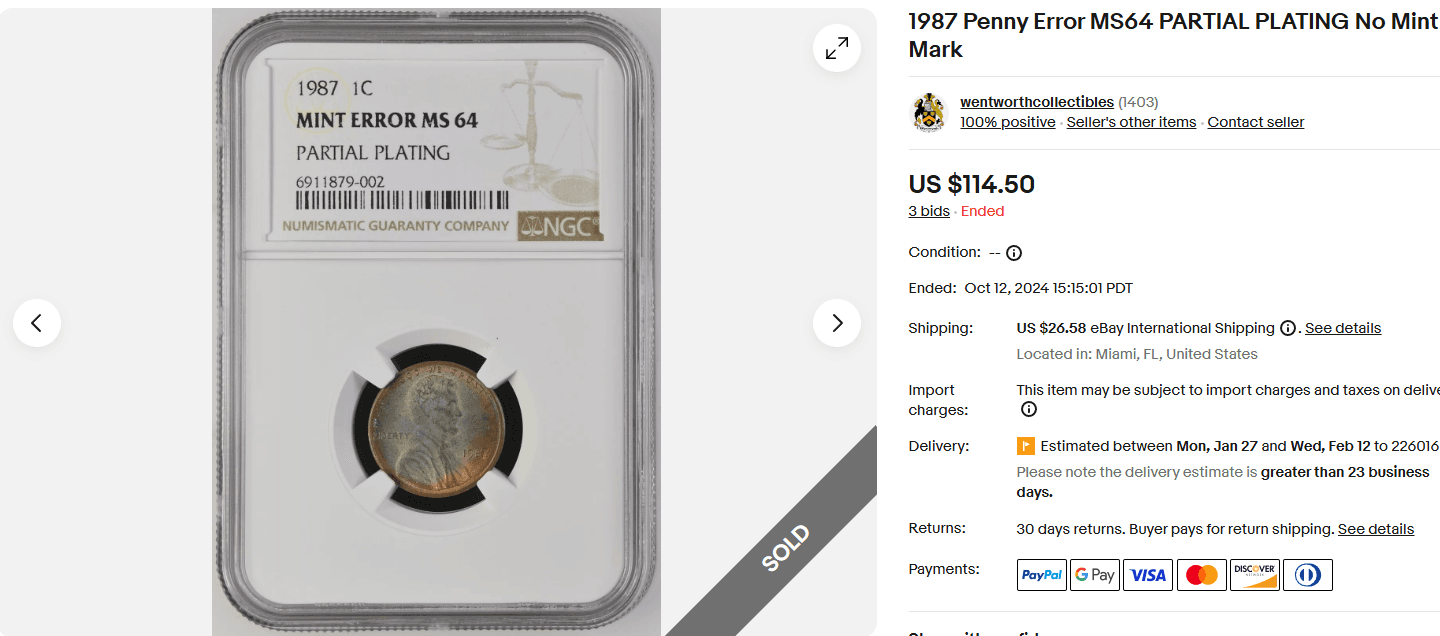Click the Diners Club payment icon
The height and width of the screenshot is (636, 1440).
point(1307,574)
